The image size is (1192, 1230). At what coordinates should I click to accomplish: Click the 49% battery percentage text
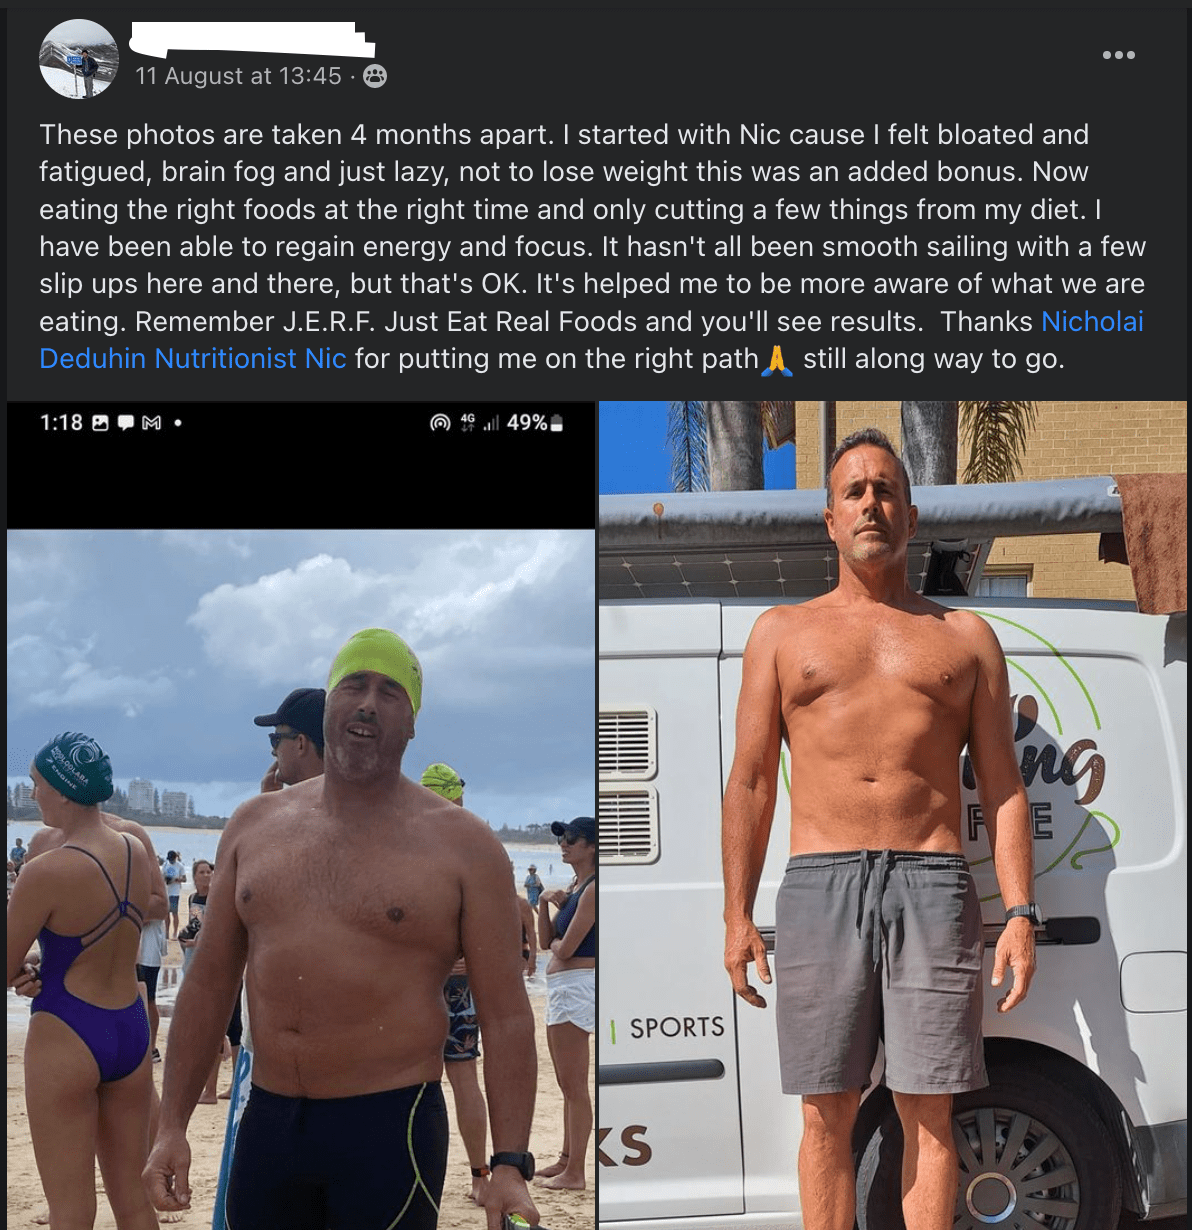[527, 423]
